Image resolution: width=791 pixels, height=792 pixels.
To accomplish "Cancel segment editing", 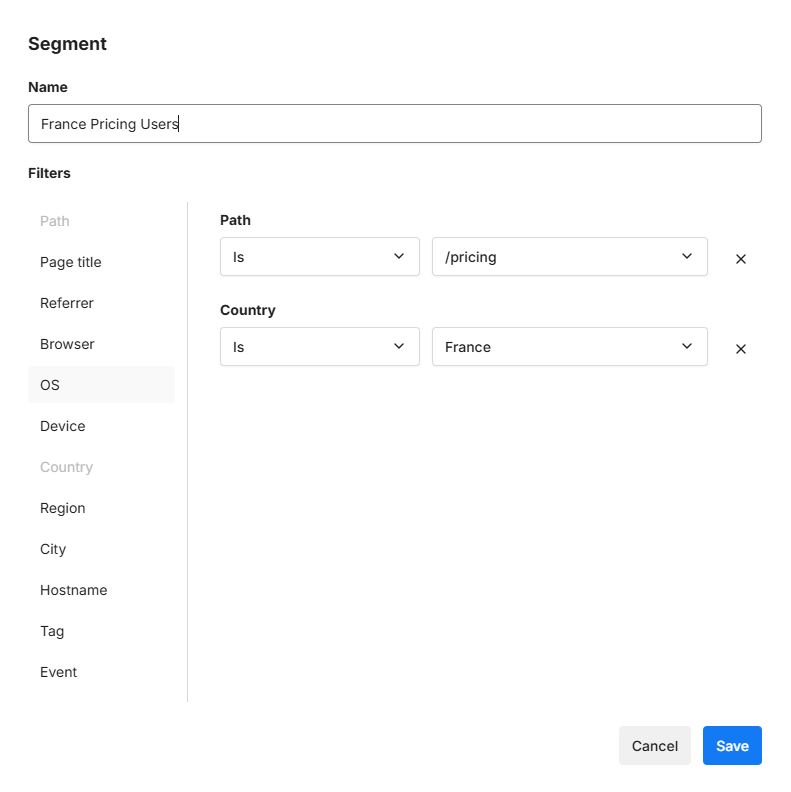I will pyautogui.click(x=655, y=746).
